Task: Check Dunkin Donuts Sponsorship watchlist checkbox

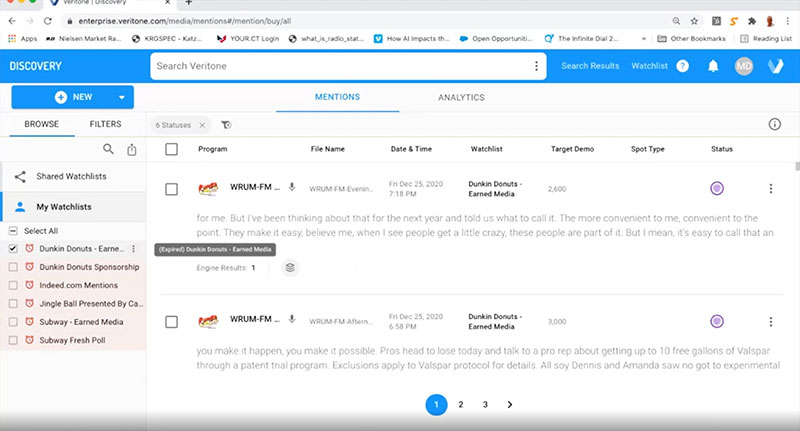Action: (x=13, y=267)
